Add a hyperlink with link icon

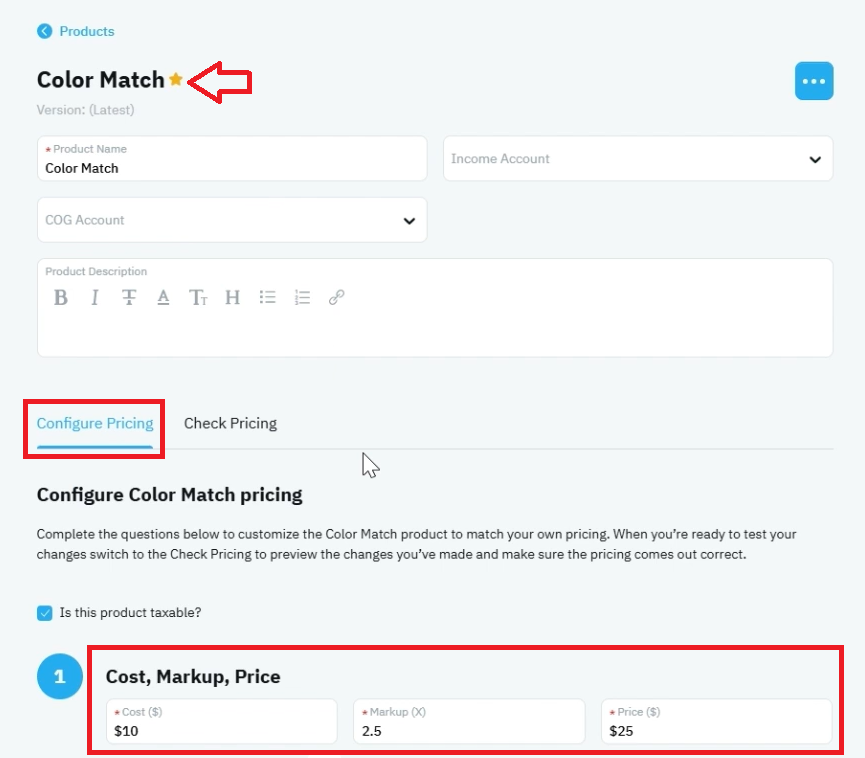(337, 297)
